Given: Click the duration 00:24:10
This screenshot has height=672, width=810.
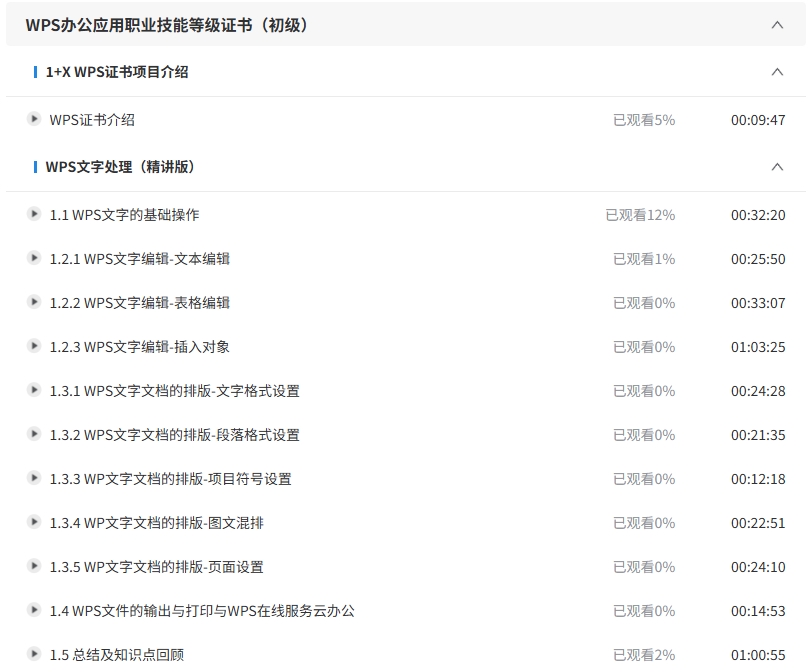Looking at the screenshot, I should pyautogui.click(x=758, y=567).
